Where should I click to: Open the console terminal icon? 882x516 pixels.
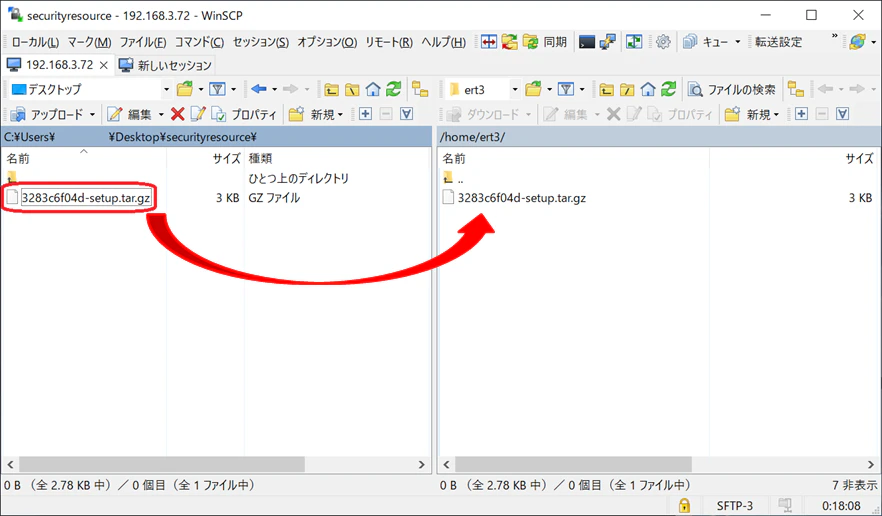[x=587, y=42]
